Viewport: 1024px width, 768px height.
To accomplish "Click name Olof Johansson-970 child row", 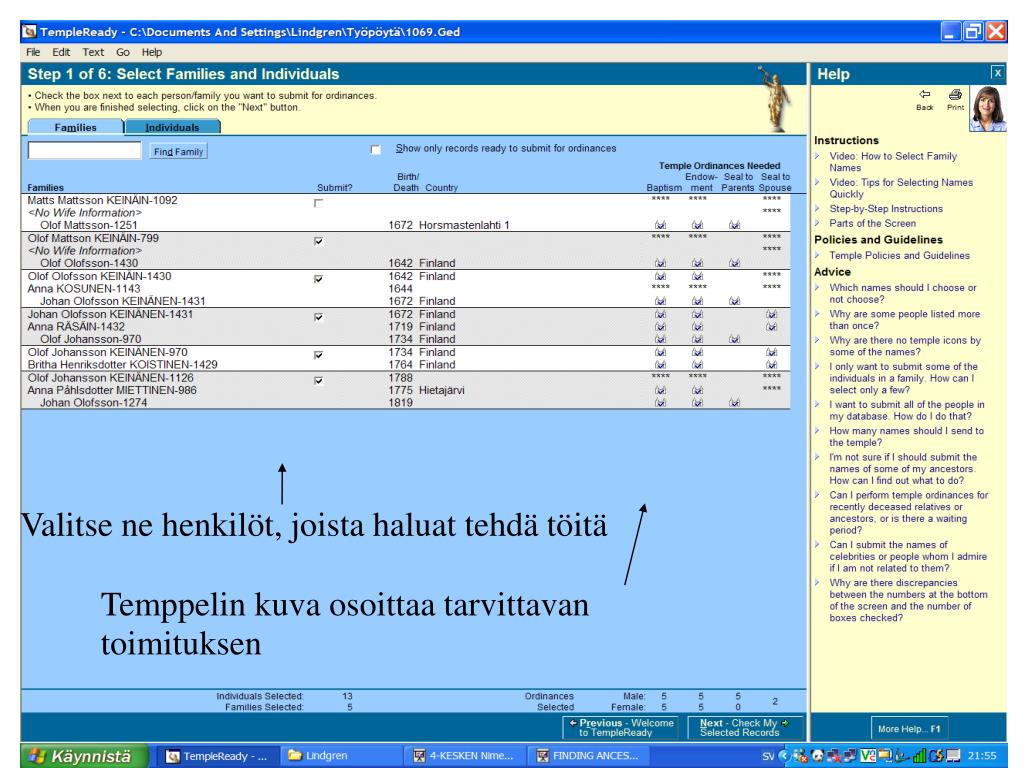I will [90, 339].
